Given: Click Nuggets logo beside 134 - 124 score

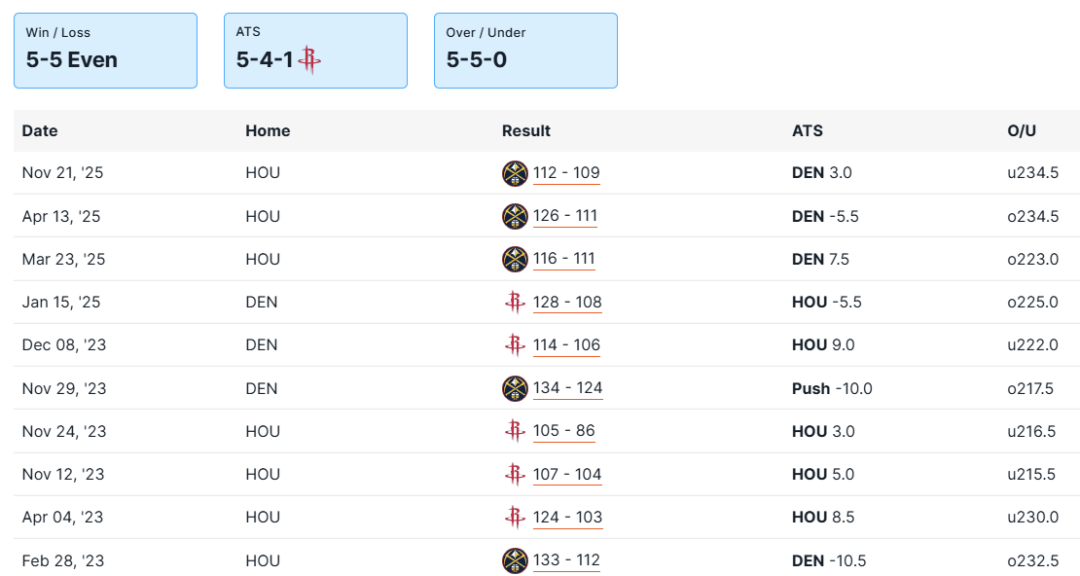Looking at the screenshot, I should [x=514, y=388].
